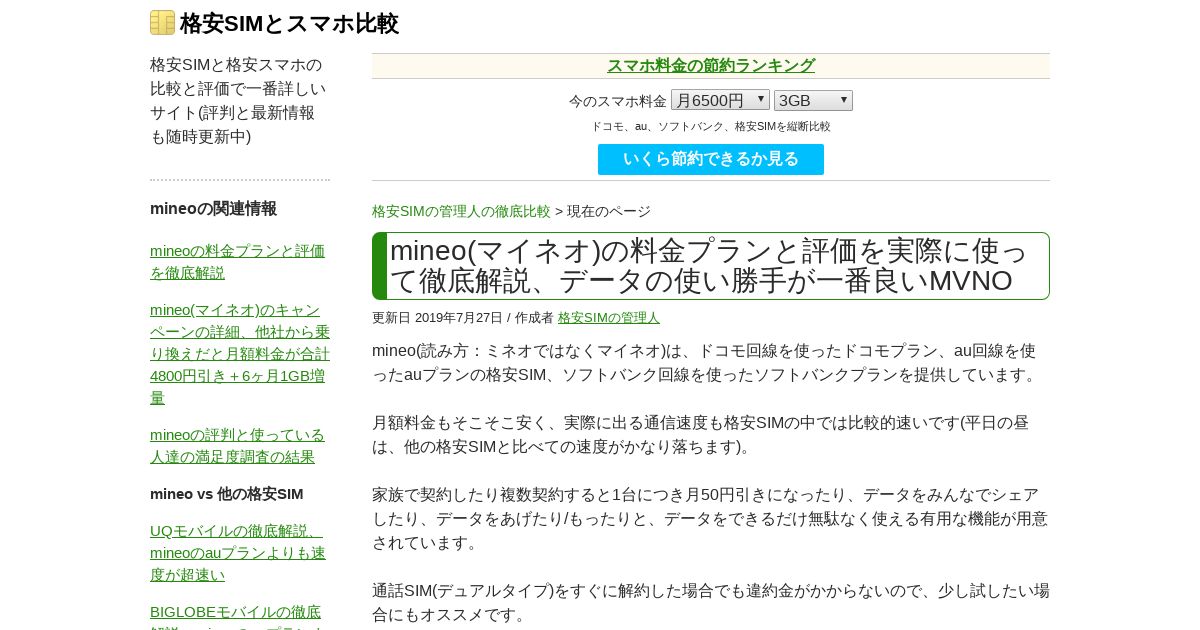Screen dimensions: 1200x630
Task: Click the 現在のページ breadcrumb text
Action: point(609,211)
